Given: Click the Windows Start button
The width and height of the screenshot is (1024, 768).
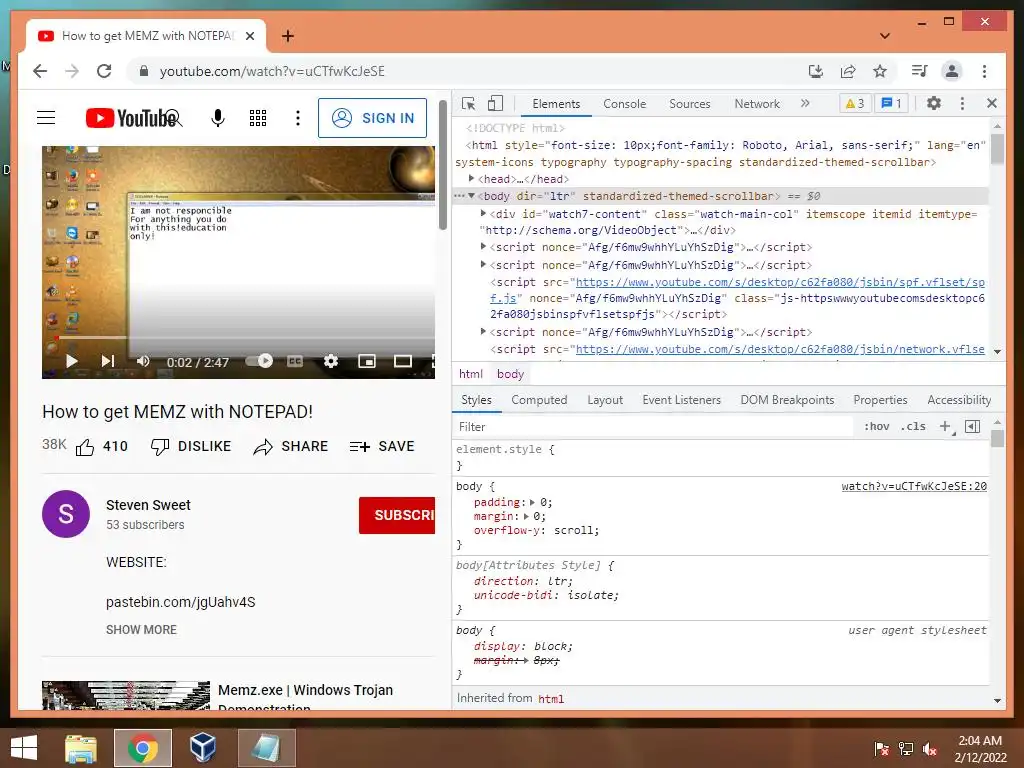Looking at the screenshot, I should click(x=24, y=748).
